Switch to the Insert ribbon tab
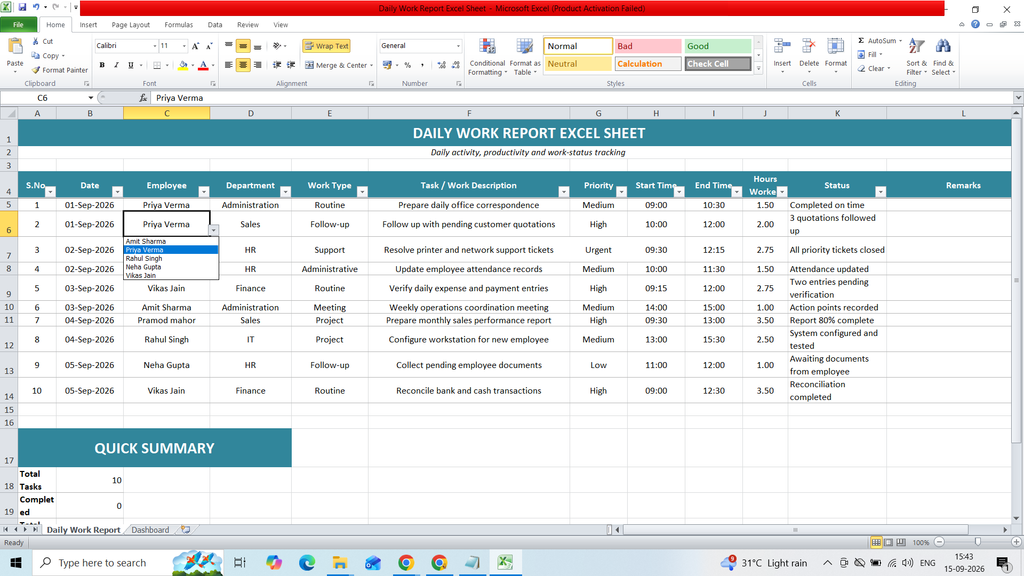 point(88,25)
